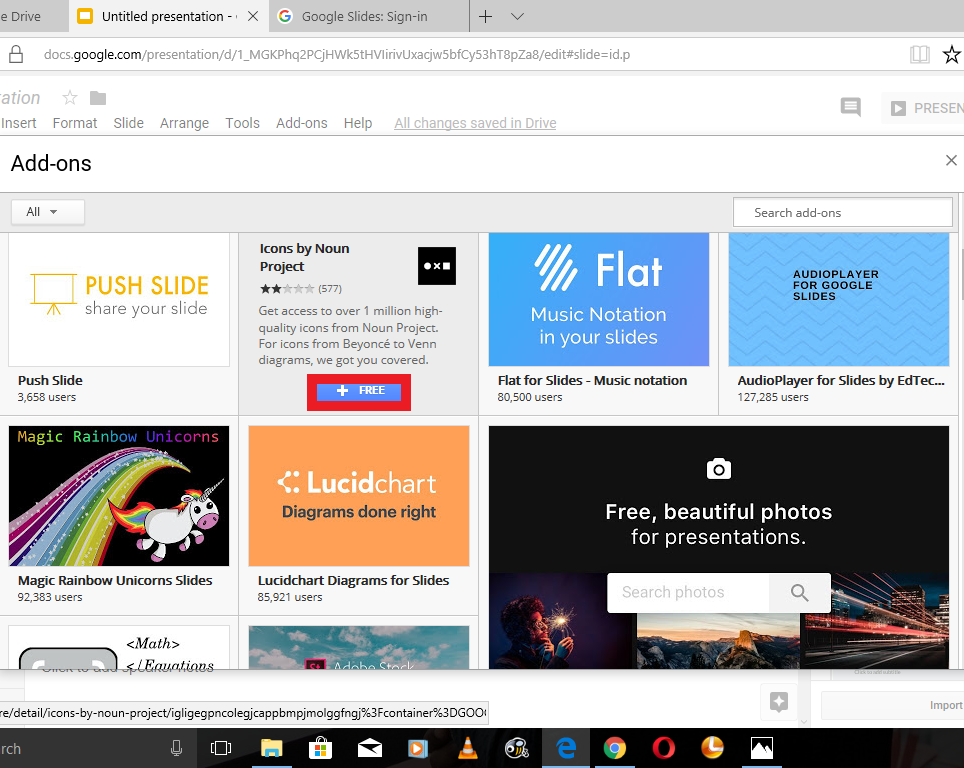Click All changes saved in Drive link

475,123
